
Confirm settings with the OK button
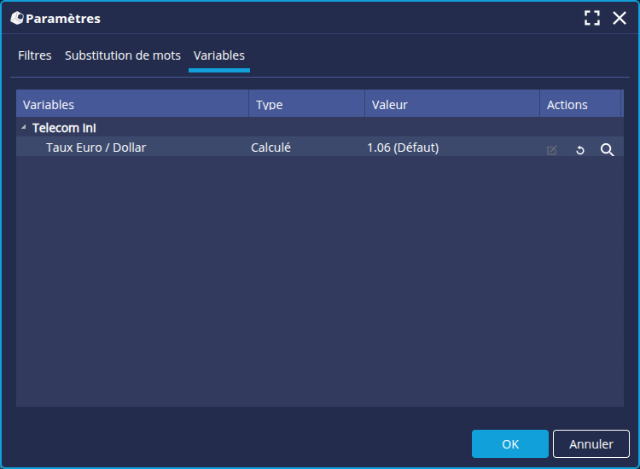point(510,443)
